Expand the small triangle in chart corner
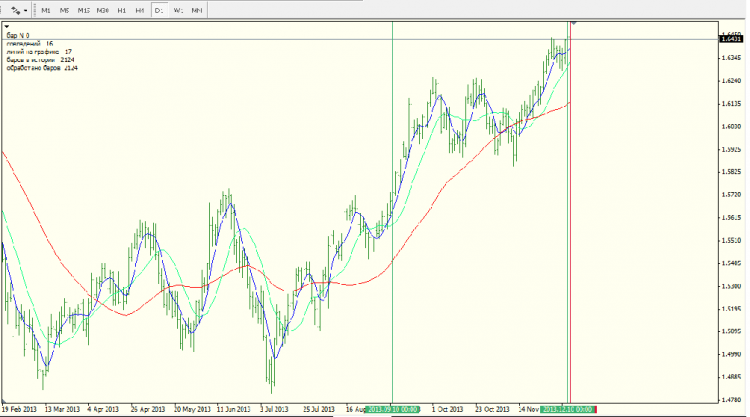This screenshot has width=750, height=417. click(x=8, y=23)
